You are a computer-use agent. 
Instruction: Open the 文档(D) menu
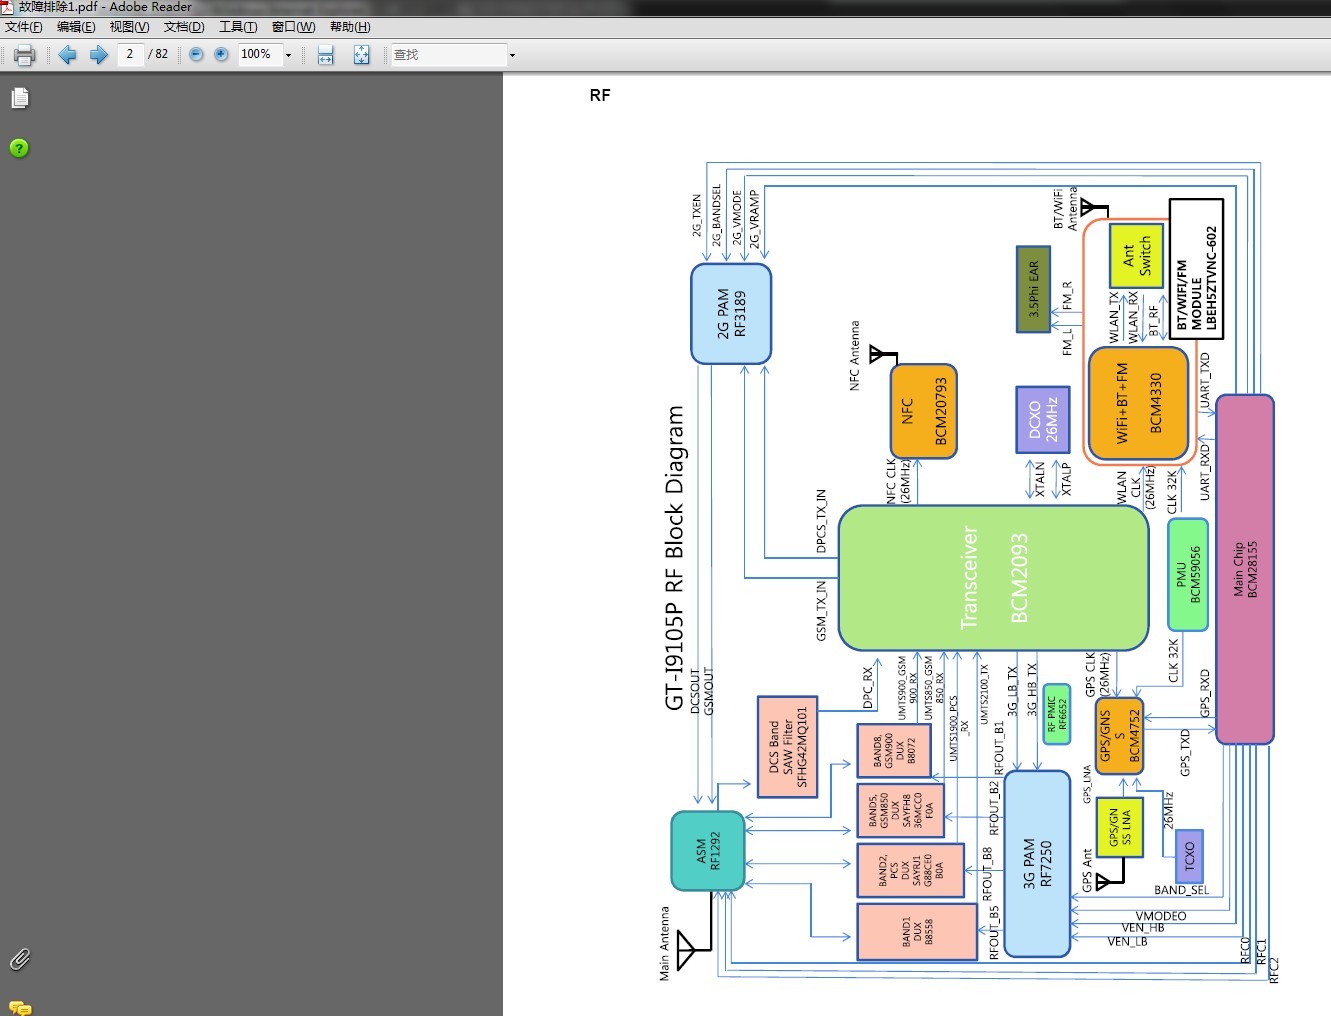point(184,27)
